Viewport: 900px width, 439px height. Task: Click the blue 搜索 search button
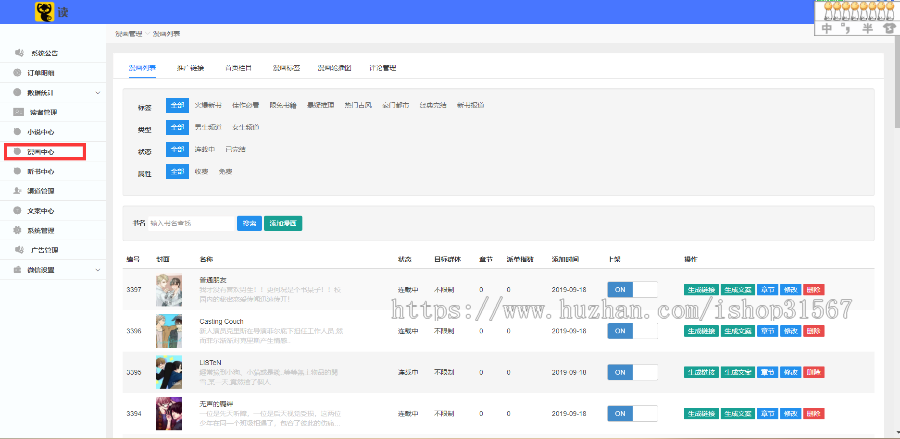pos(249,224)
